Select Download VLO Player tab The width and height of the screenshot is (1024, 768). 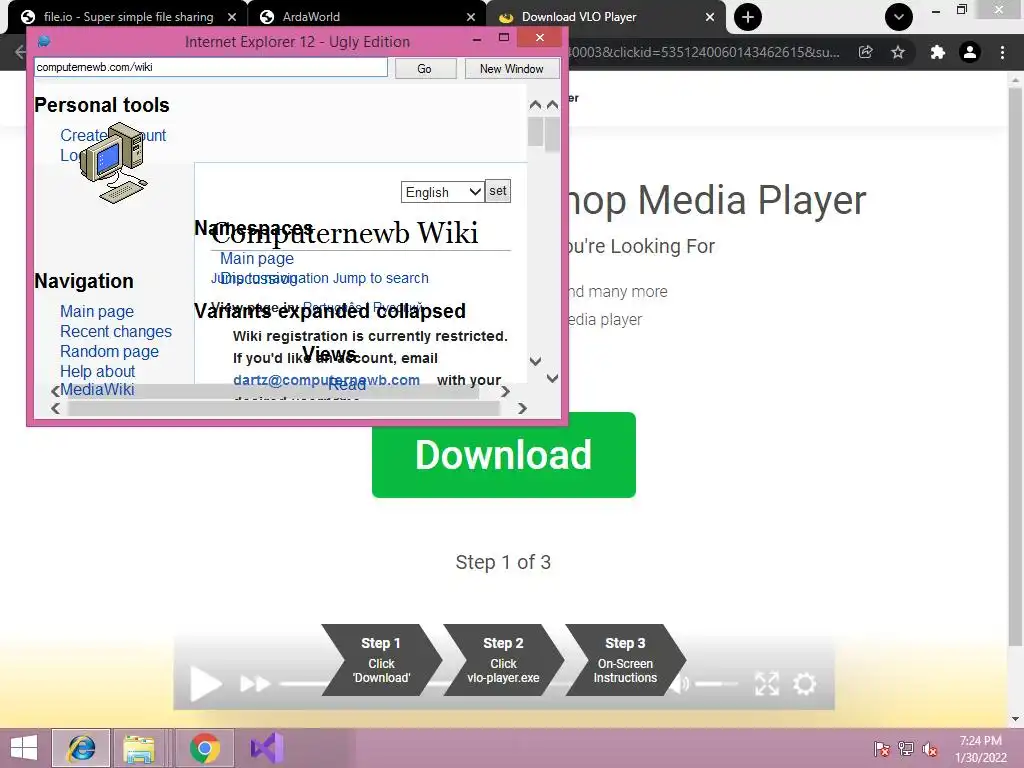point(606,17)
